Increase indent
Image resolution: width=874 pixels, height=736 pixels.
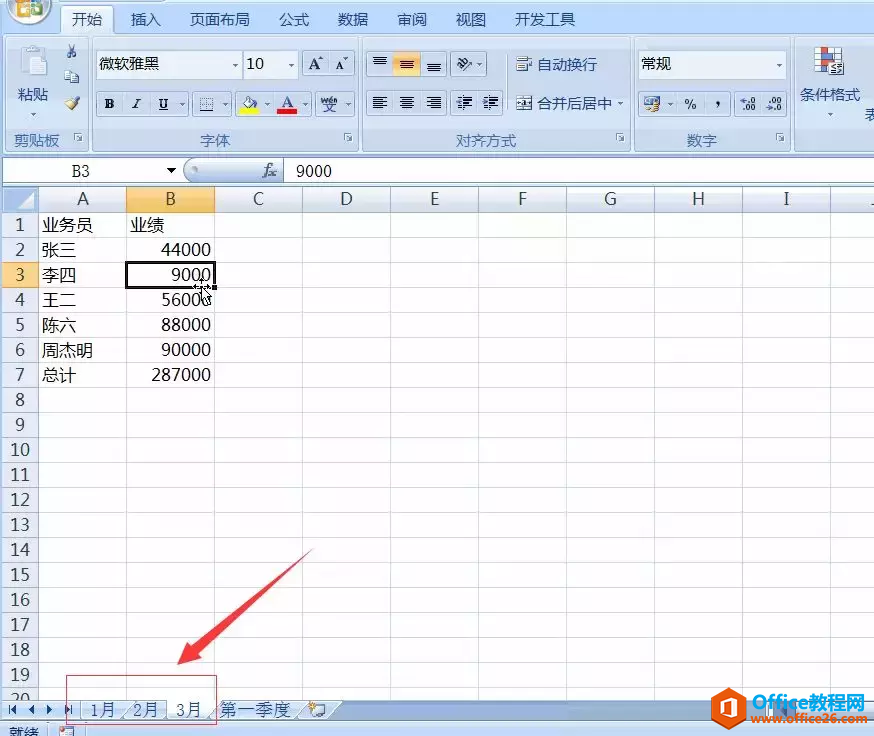click(490, 103)
